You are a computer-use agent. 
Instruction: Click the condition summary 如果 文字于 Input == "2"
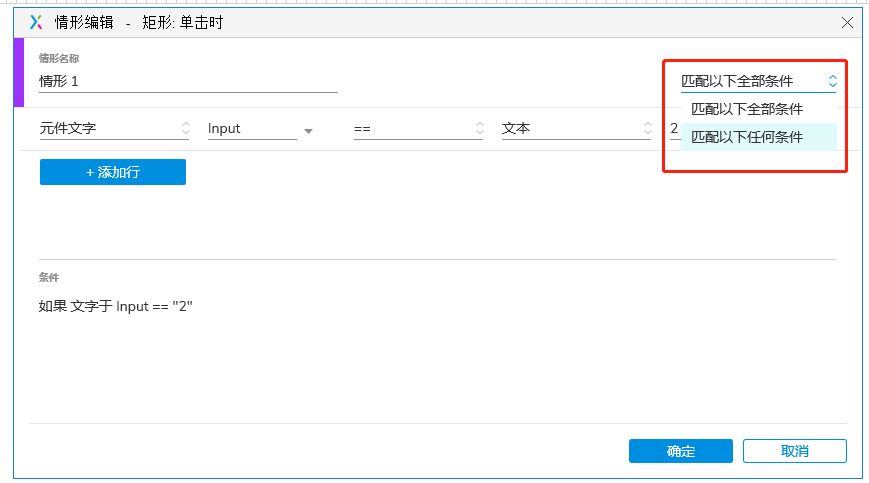(x=115, y=306)
